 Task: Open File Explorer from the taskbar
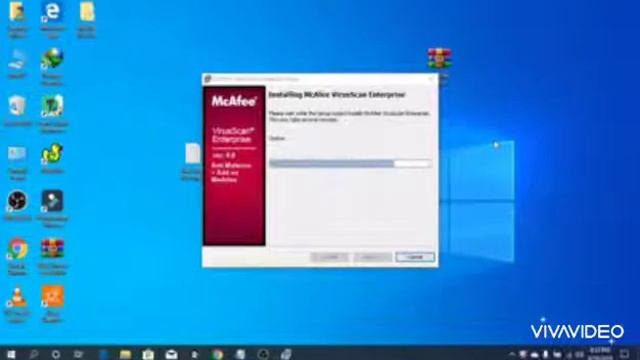[125, 354]
